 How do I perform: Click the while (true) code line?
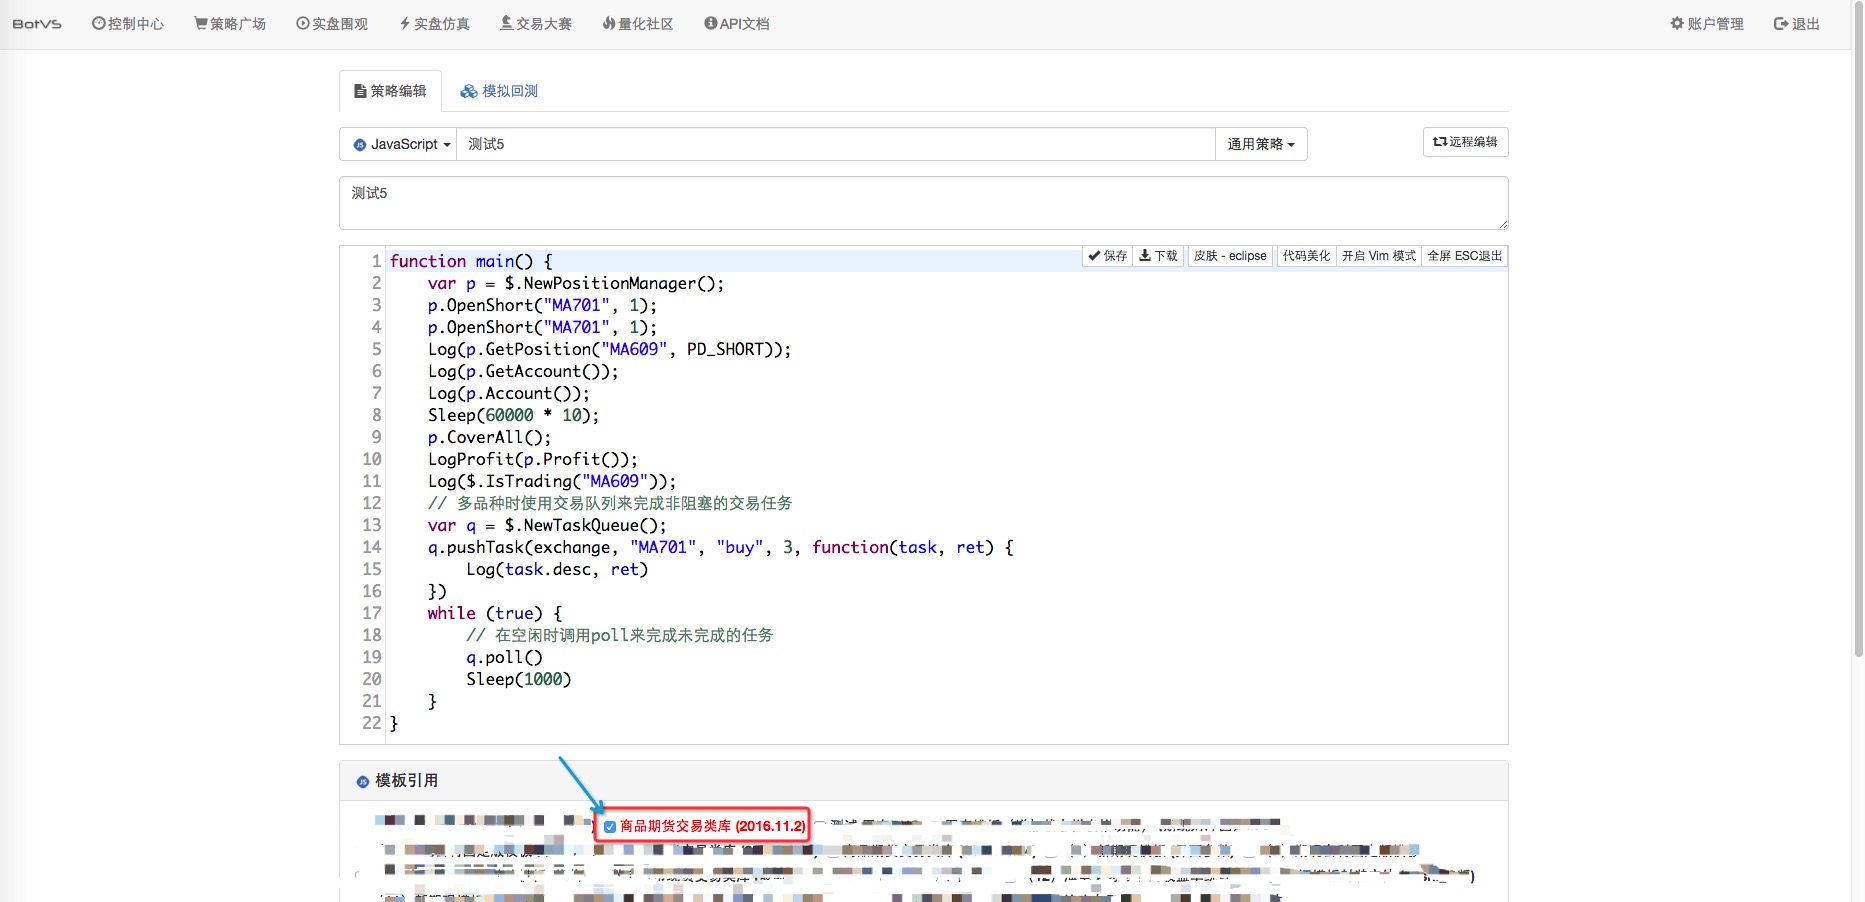pyautogui.click(x=495, y=613)
